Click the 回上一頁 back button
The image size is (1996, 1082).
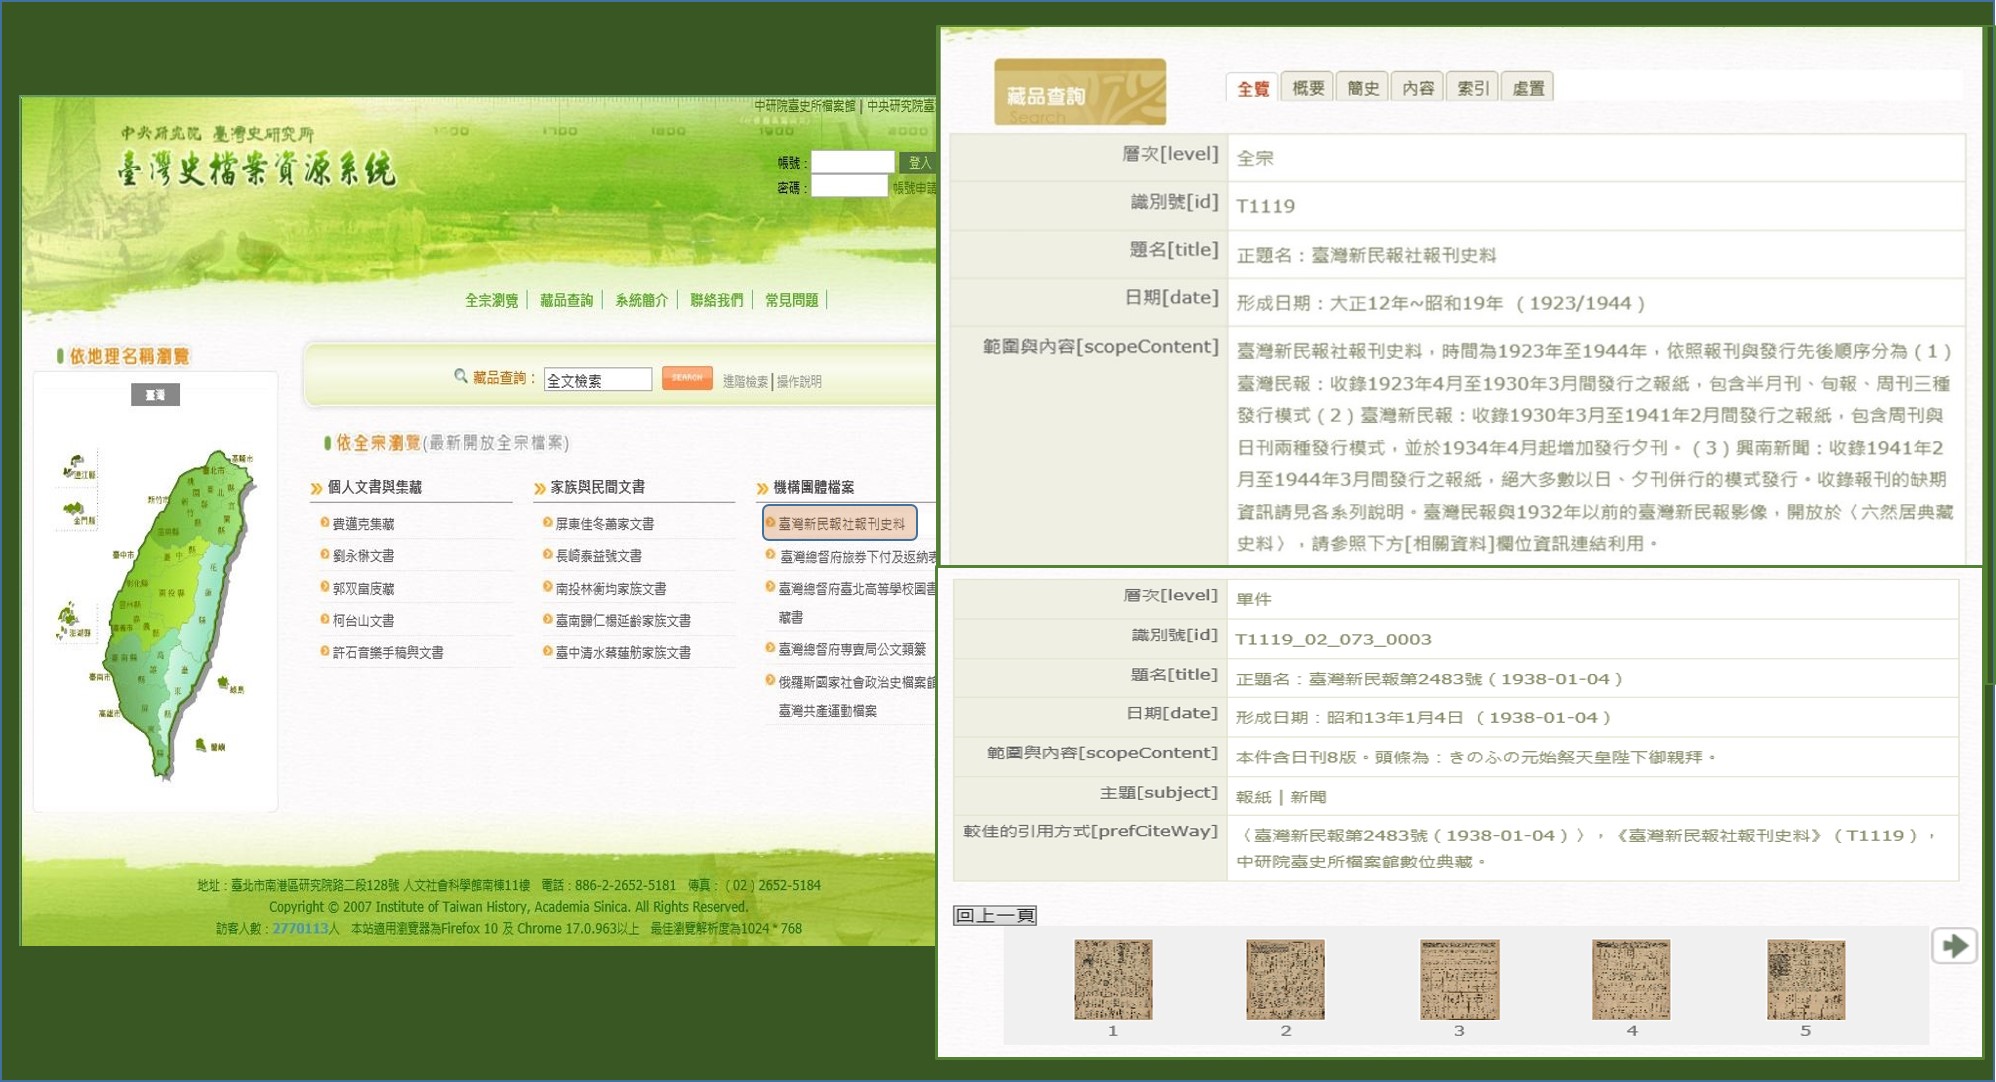pyautogui.click(x=995, y=915)
